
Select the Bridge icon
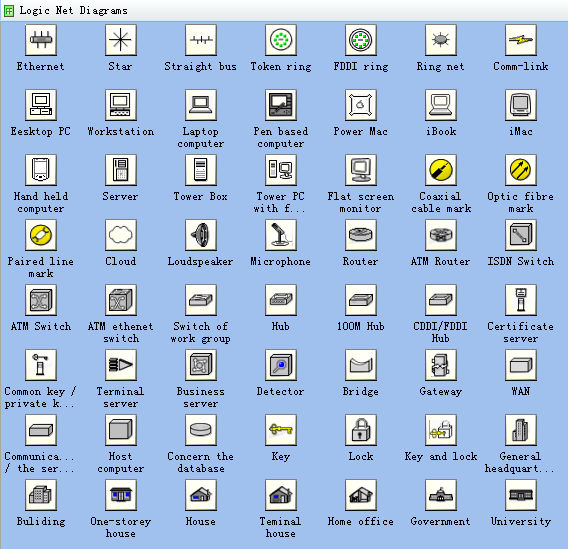361,365
